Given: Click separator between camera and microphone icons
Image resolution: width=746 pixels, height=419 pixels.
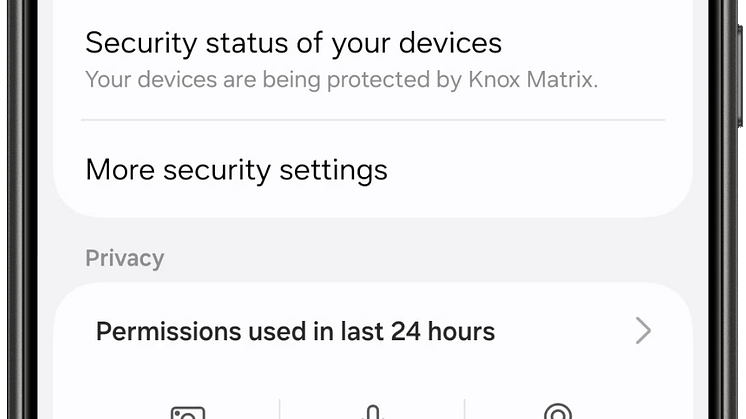Looking at the screenshot, I should pos(280,410).
